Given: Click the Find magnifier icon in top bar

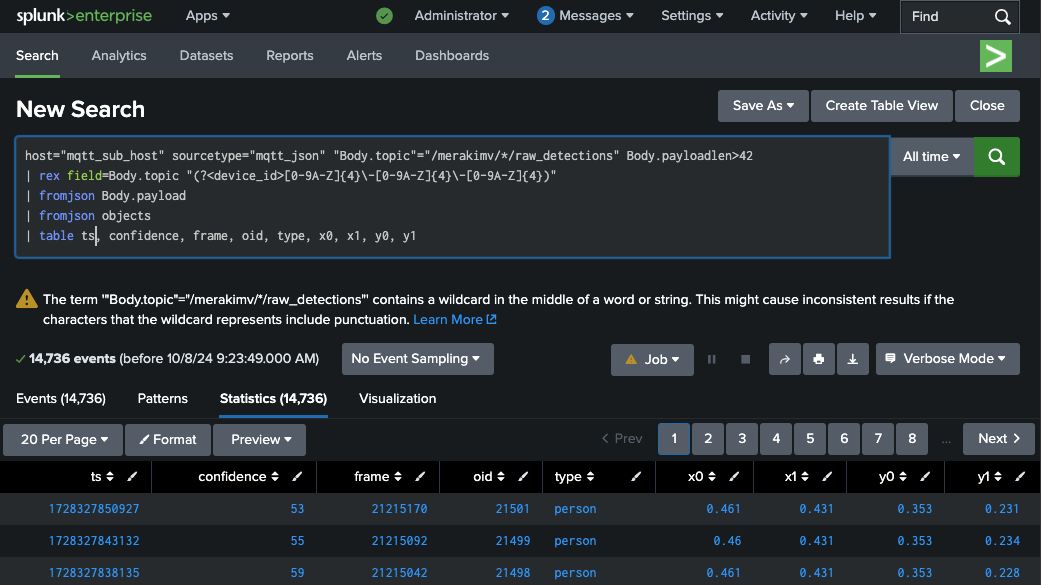Looking at the screenshot, I should (x=1002, y=17).
